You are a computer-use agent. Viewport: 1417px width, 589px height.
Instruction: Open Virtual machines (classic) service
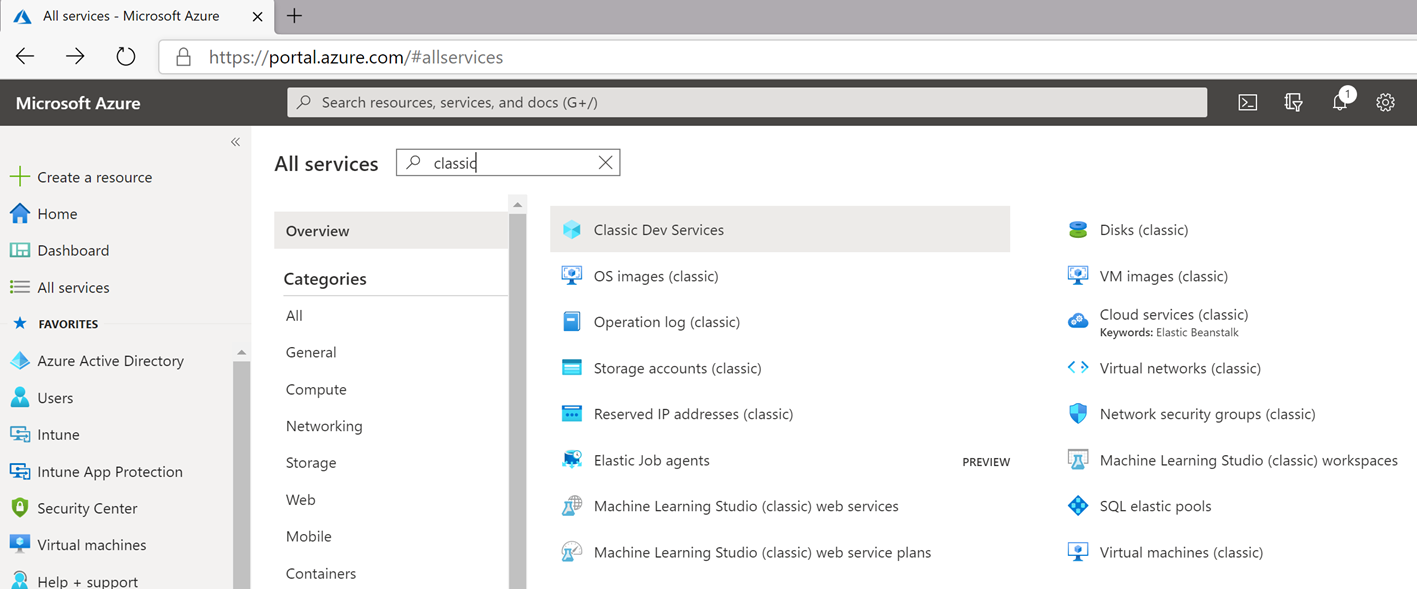pos(1180,552)
